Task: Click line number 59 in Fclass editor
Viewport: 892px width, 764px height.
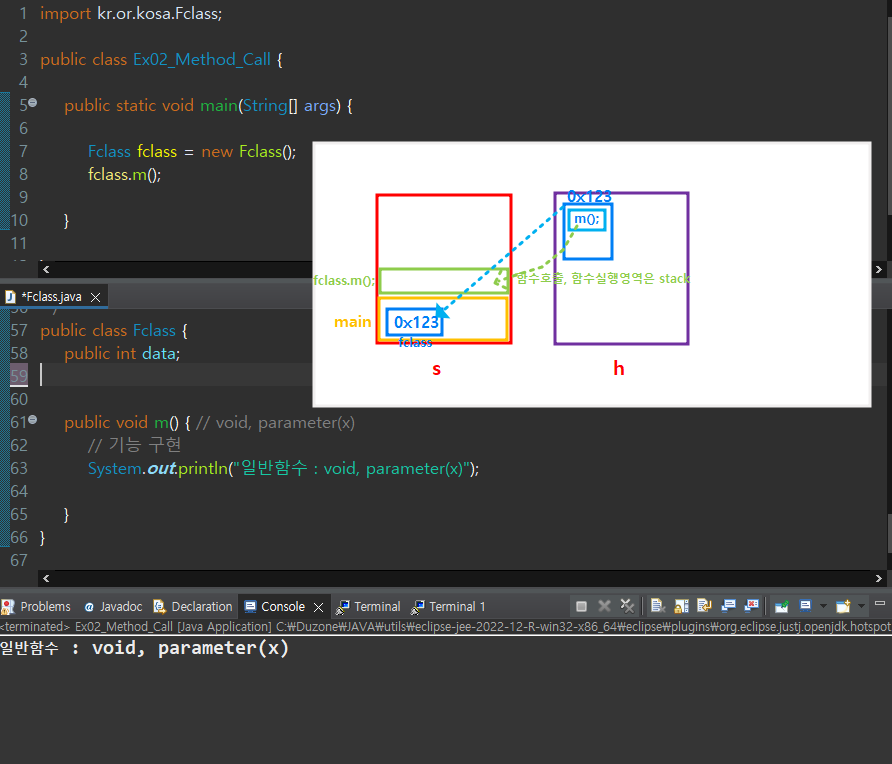Action: (x=19, y=375)
